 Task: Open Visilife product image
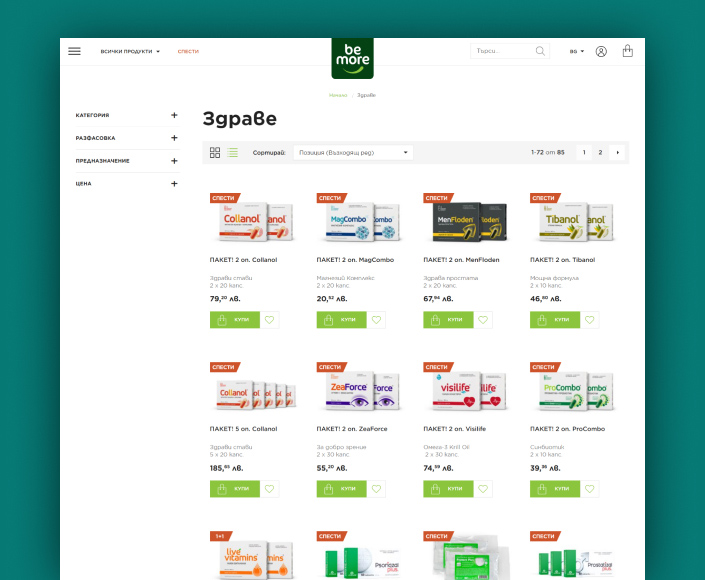coord(469,390)
